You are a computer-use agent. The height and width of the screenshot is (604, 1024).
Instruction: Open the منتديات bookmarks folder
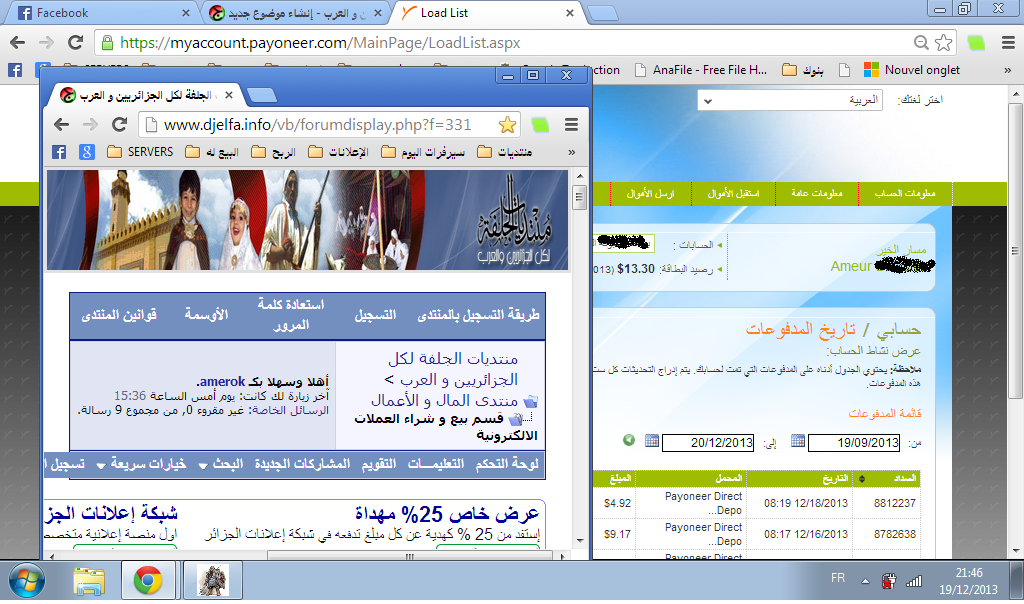pos(505,152)
